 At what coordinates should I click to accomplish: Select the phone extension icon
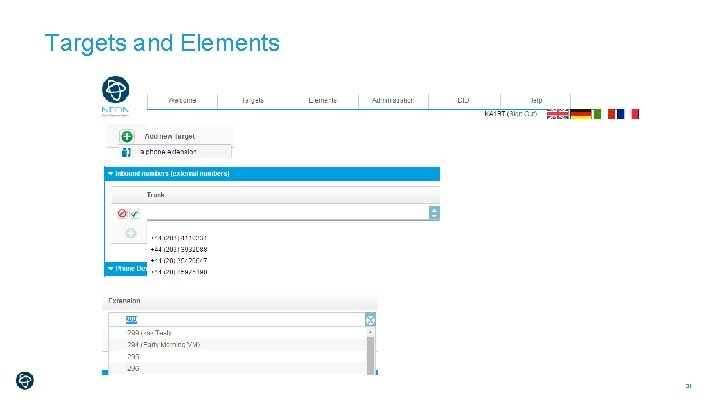(x=126, y=152)
